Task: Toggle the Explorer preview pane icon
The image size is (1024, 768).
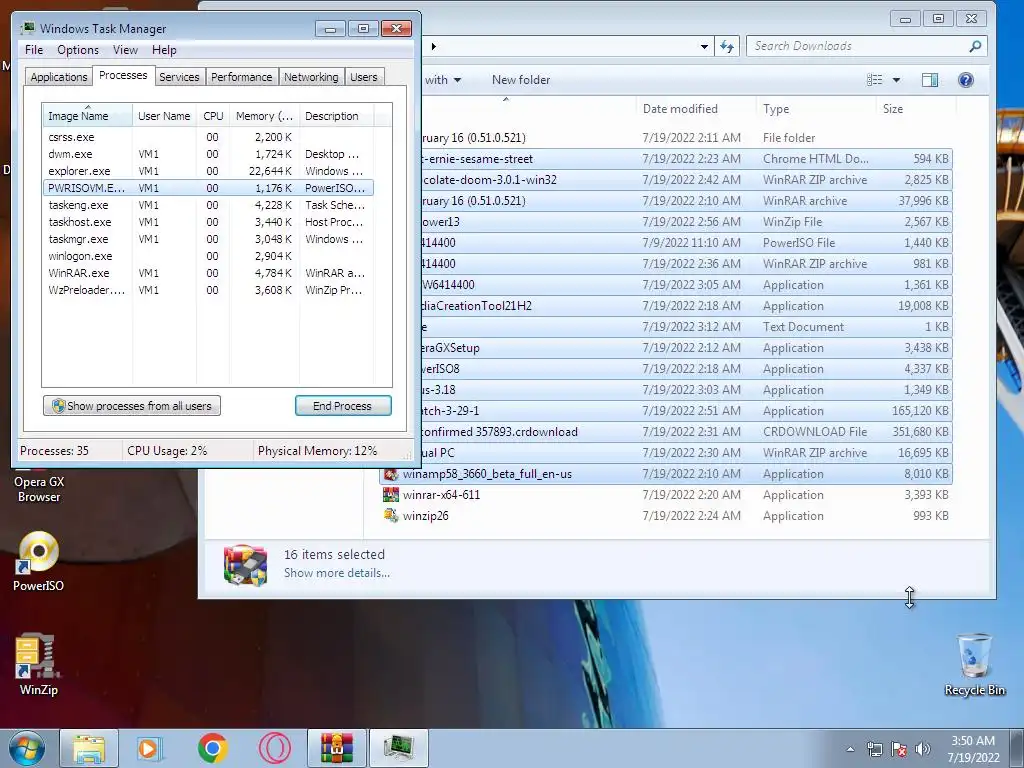Action: pos(929,80)
